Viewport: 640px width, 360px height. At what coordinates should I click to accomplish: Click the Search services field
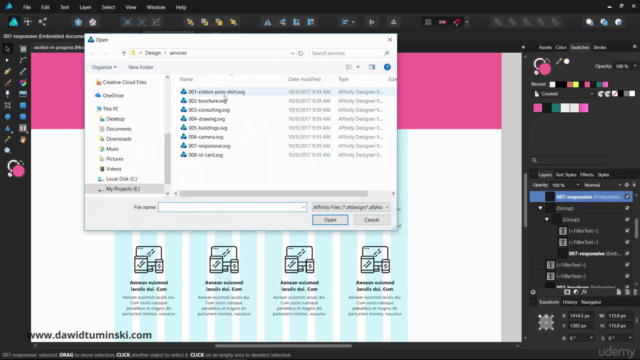(x=349, y=53)
